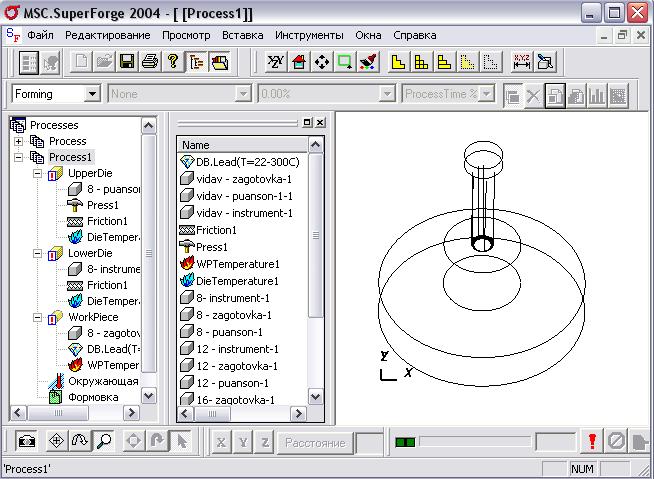Open the ProcessTime % dropdown
Viewport: 654px width, 479px height.
click(486, 94)
